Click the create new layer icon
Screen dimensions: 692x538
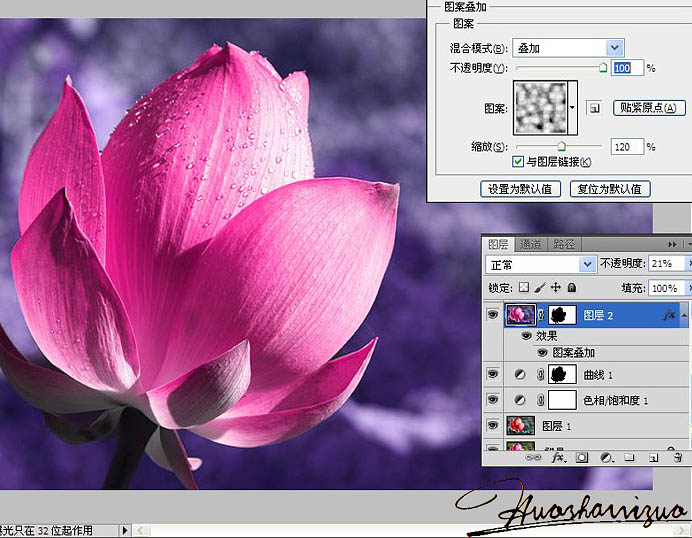pyautogui.click(x=652, y=457)
